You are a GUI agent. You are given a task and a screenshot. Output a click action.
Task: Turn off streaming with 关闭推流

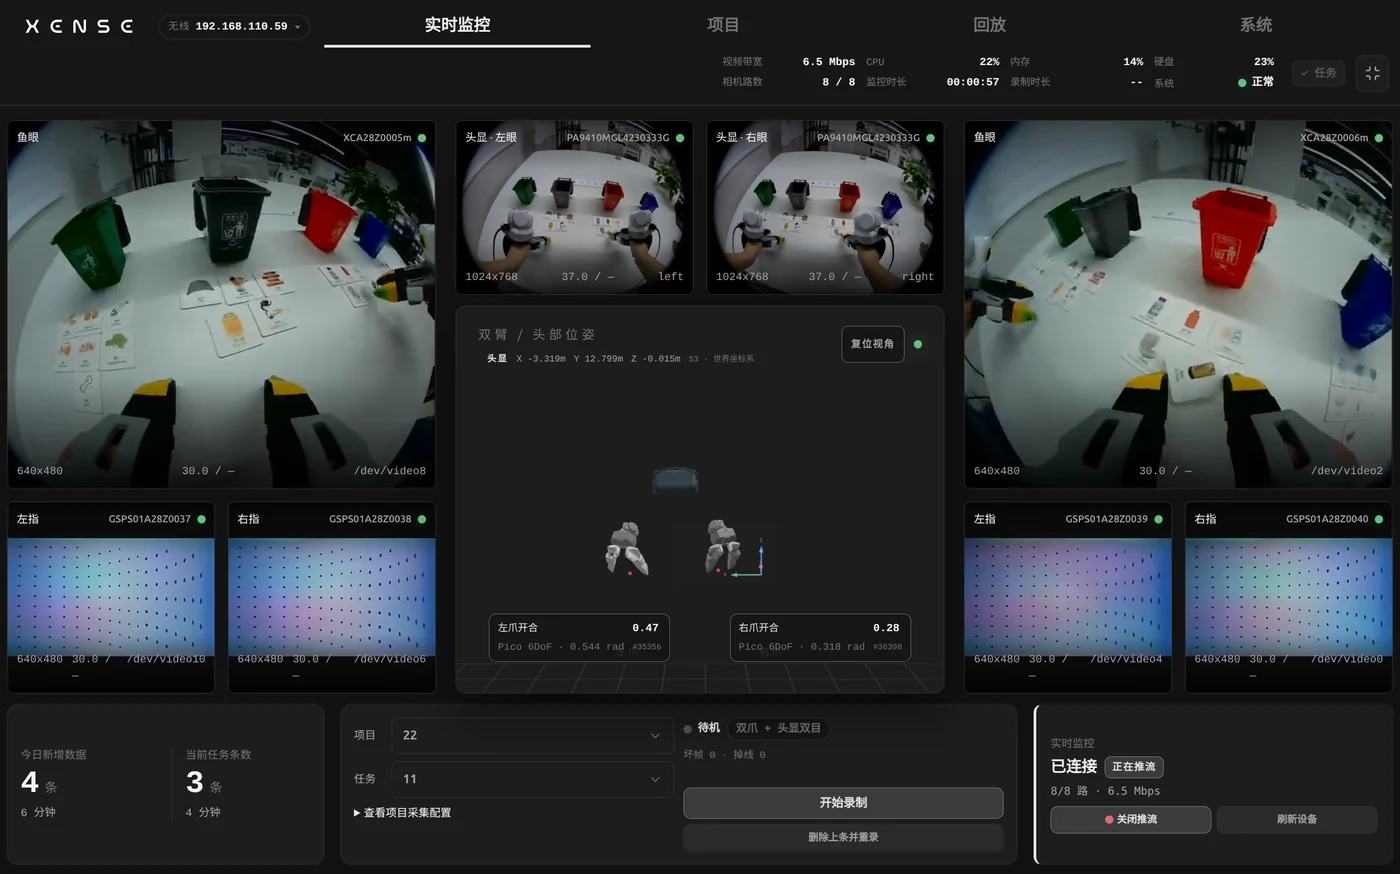point(1130,819)
